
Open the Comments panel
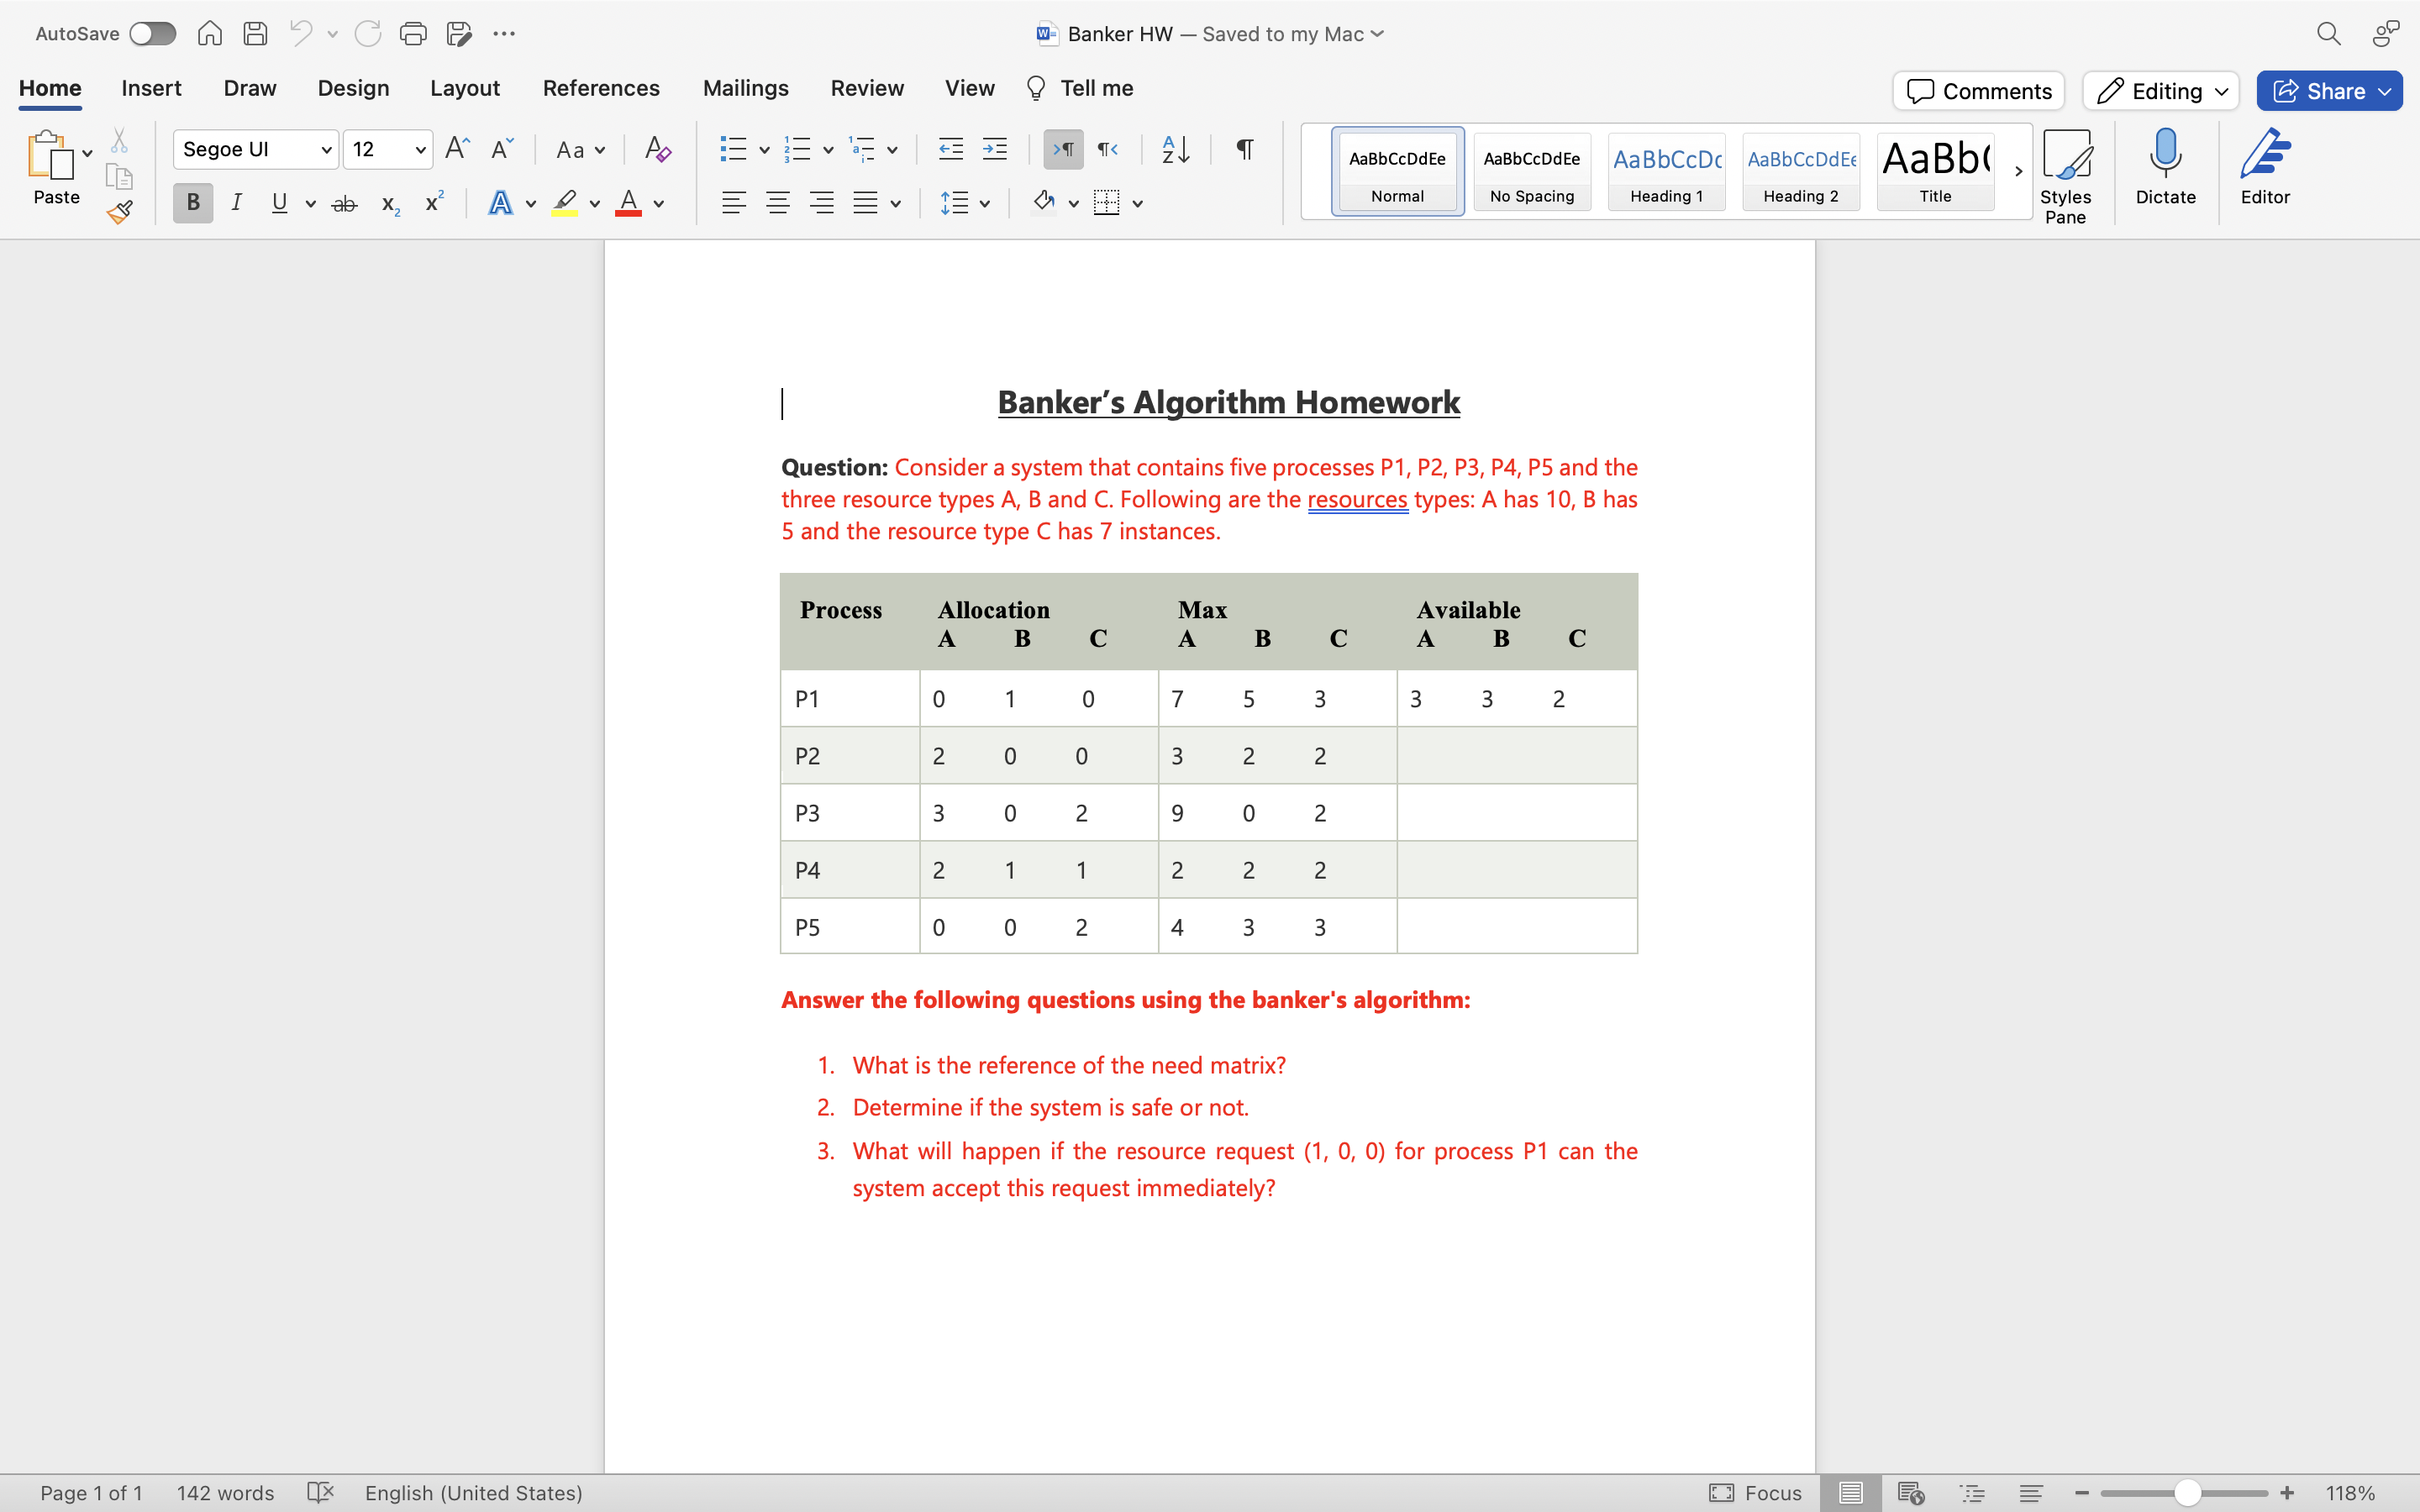1978,90
